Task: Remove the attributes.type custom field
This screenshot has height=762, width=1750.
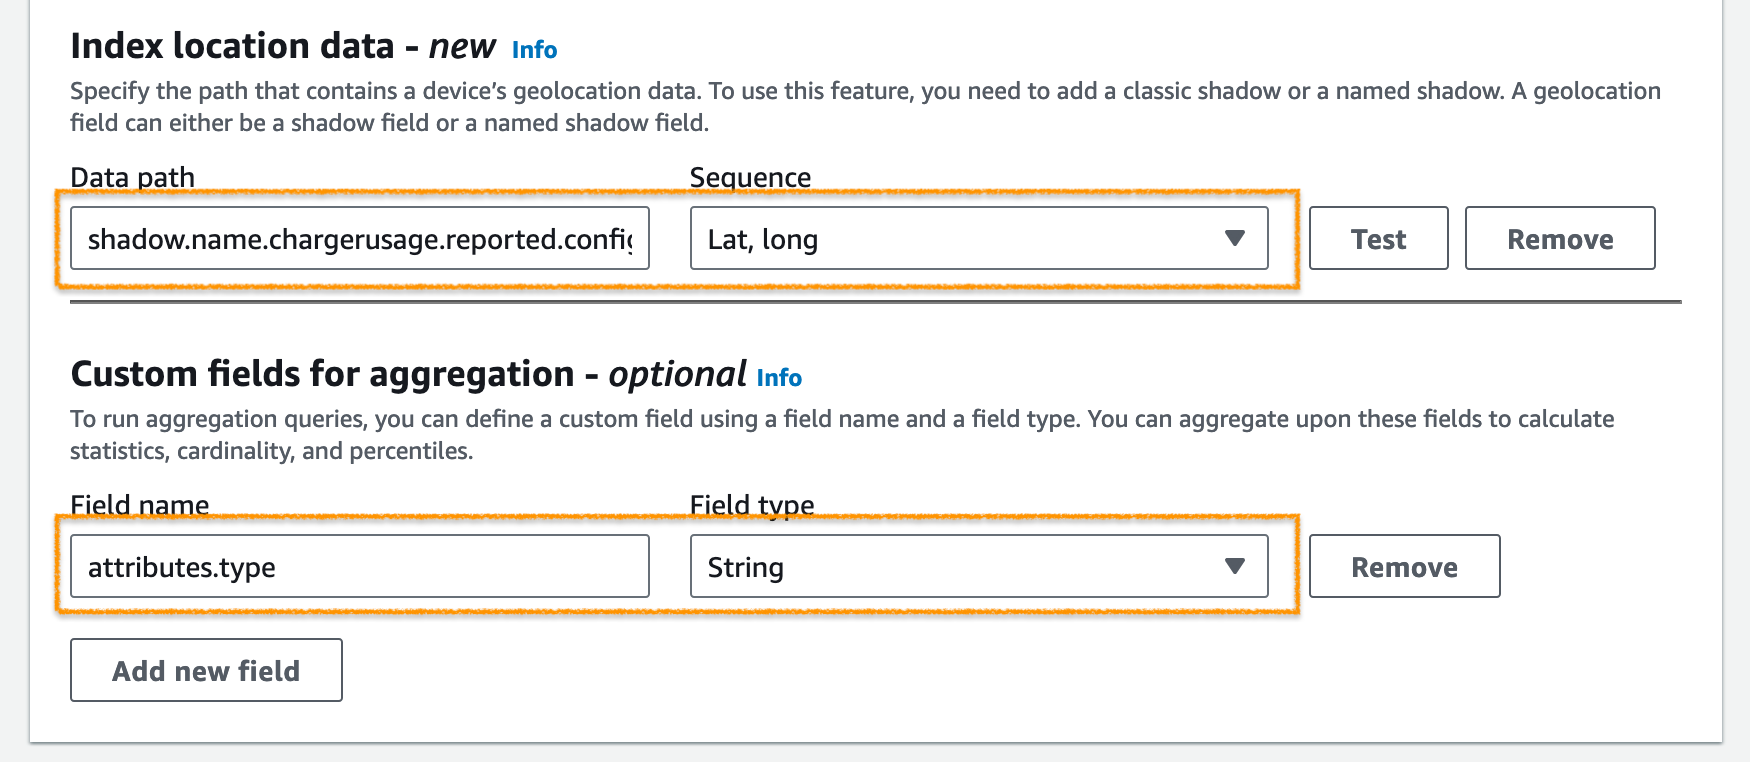Action: click(1404, 567)
